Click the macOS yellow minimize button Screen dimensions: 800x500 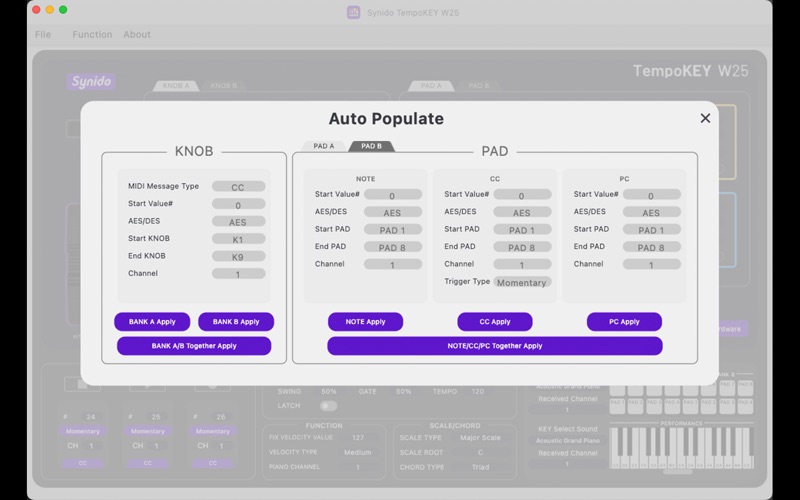[x=49, y=10]
